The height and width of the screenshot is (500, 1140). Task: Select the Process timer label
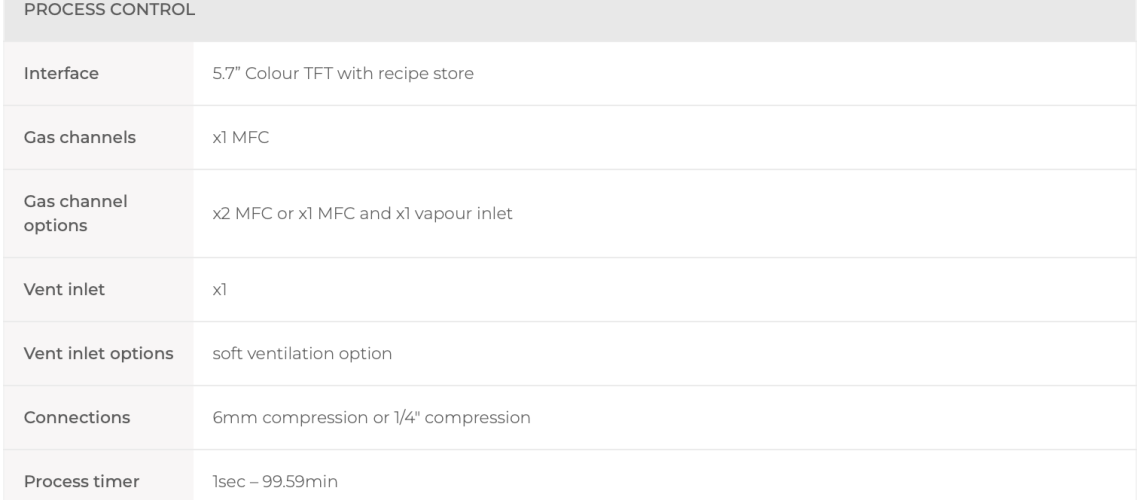pyautogui.click(x=81, y=481)
